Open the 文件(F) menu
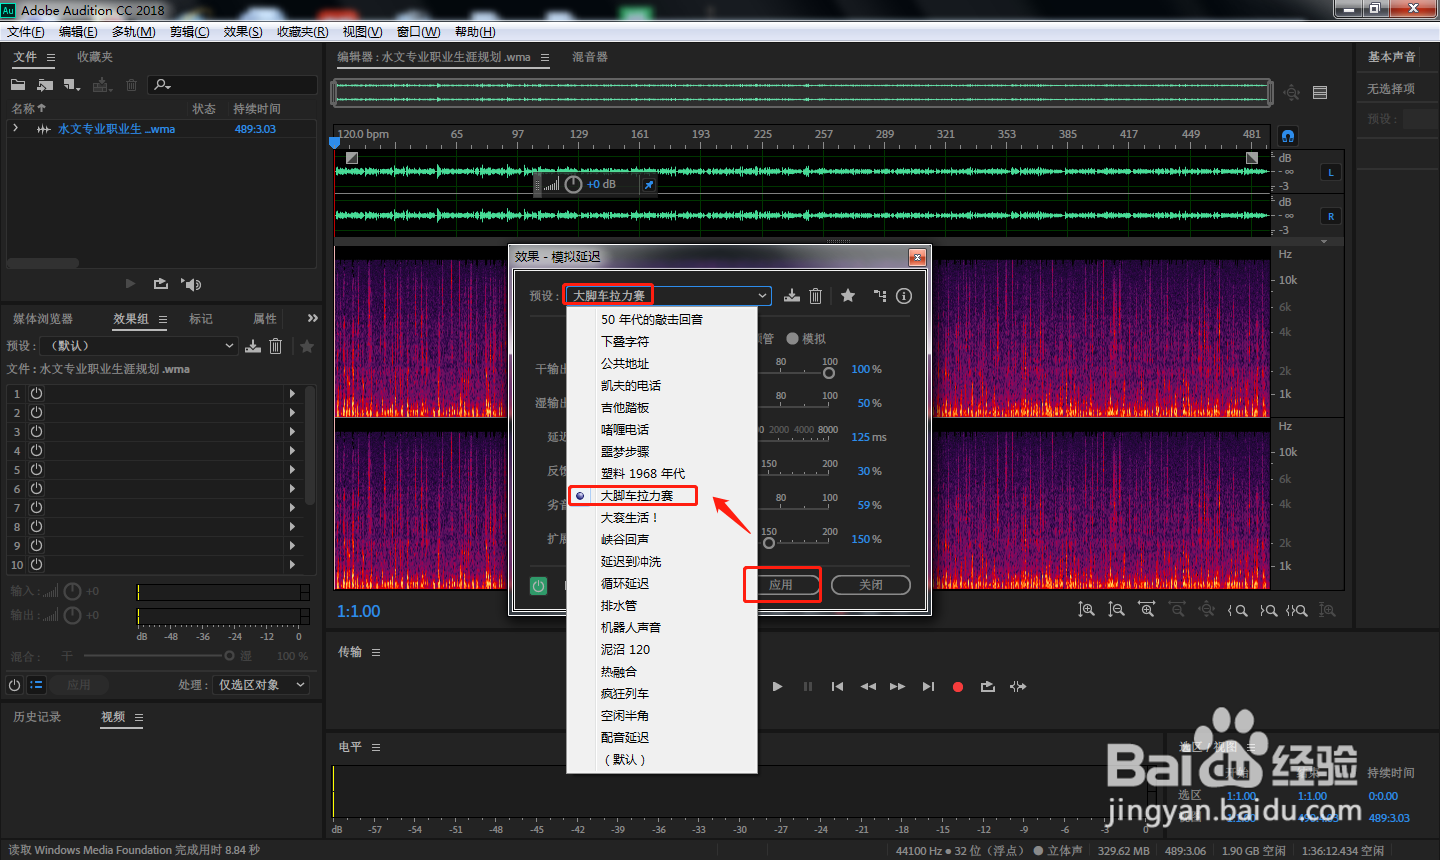This screenshot has height=860, width=1440. 26,32
